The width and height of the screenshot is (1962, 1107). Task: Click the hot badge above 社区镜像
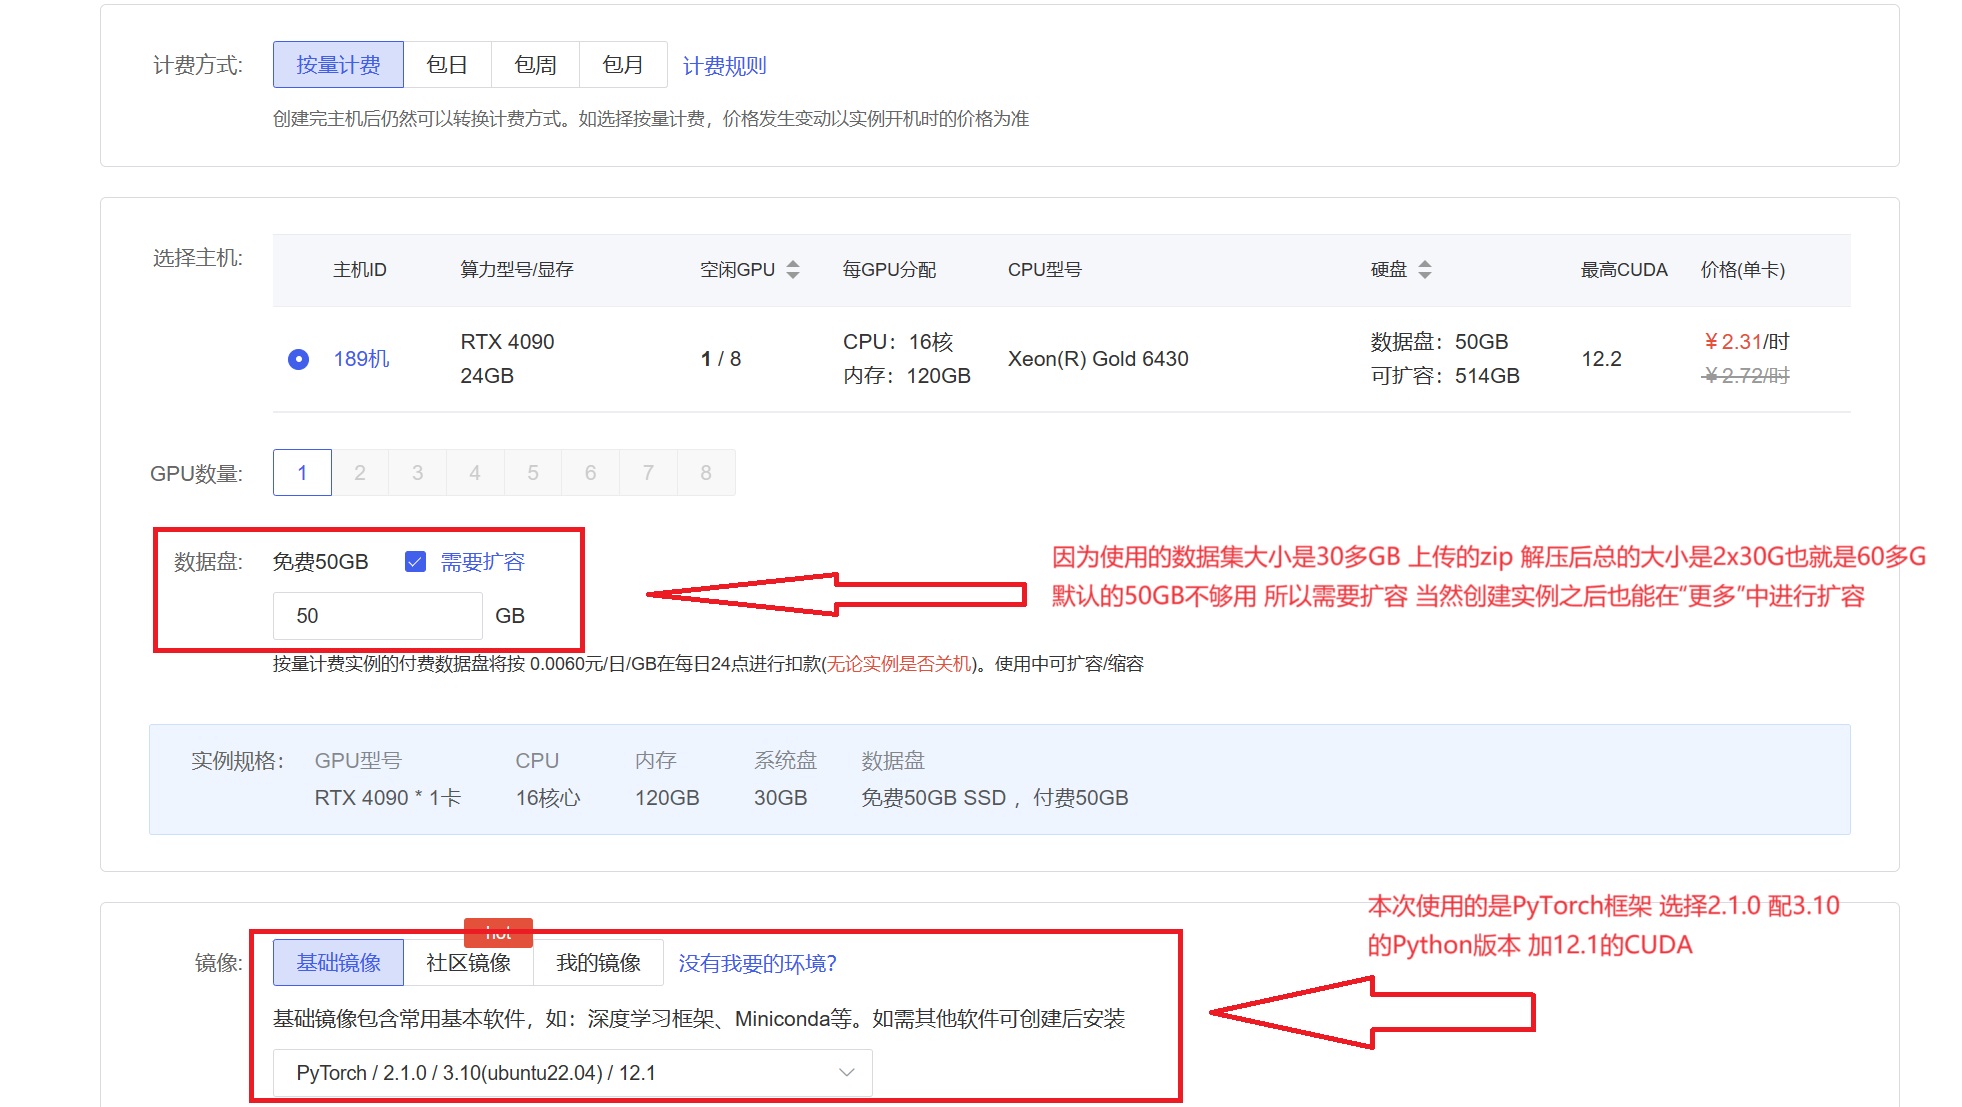pos(498,932)
